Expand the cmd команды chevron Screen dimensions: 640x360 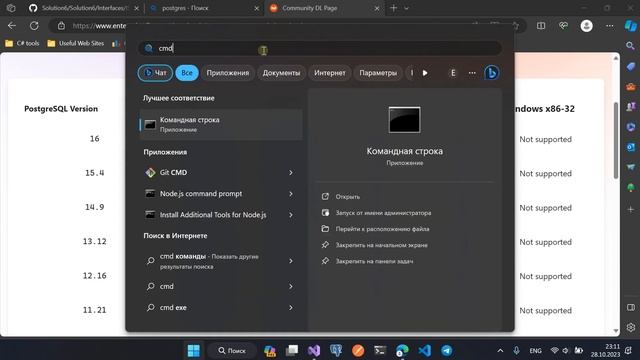point(291,261)
